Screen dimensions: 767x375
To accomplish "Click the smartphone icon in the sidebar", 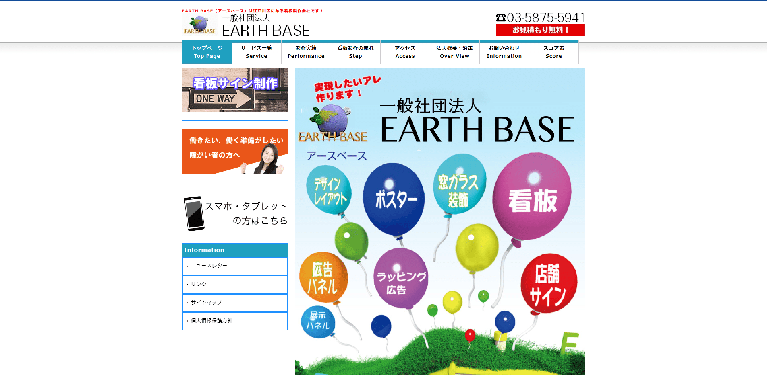I will click(x=193, y=214).
